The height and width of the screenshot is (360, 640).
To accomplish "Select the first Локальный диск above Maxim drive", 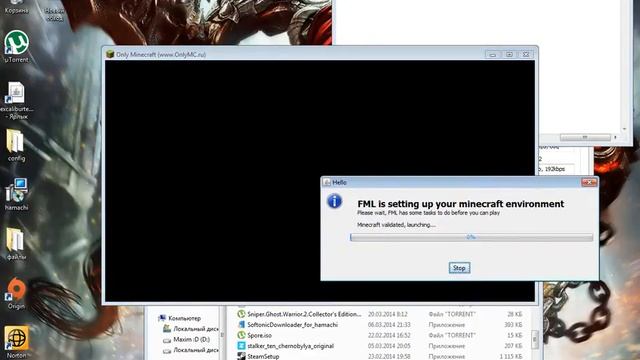I will (196, 329).
